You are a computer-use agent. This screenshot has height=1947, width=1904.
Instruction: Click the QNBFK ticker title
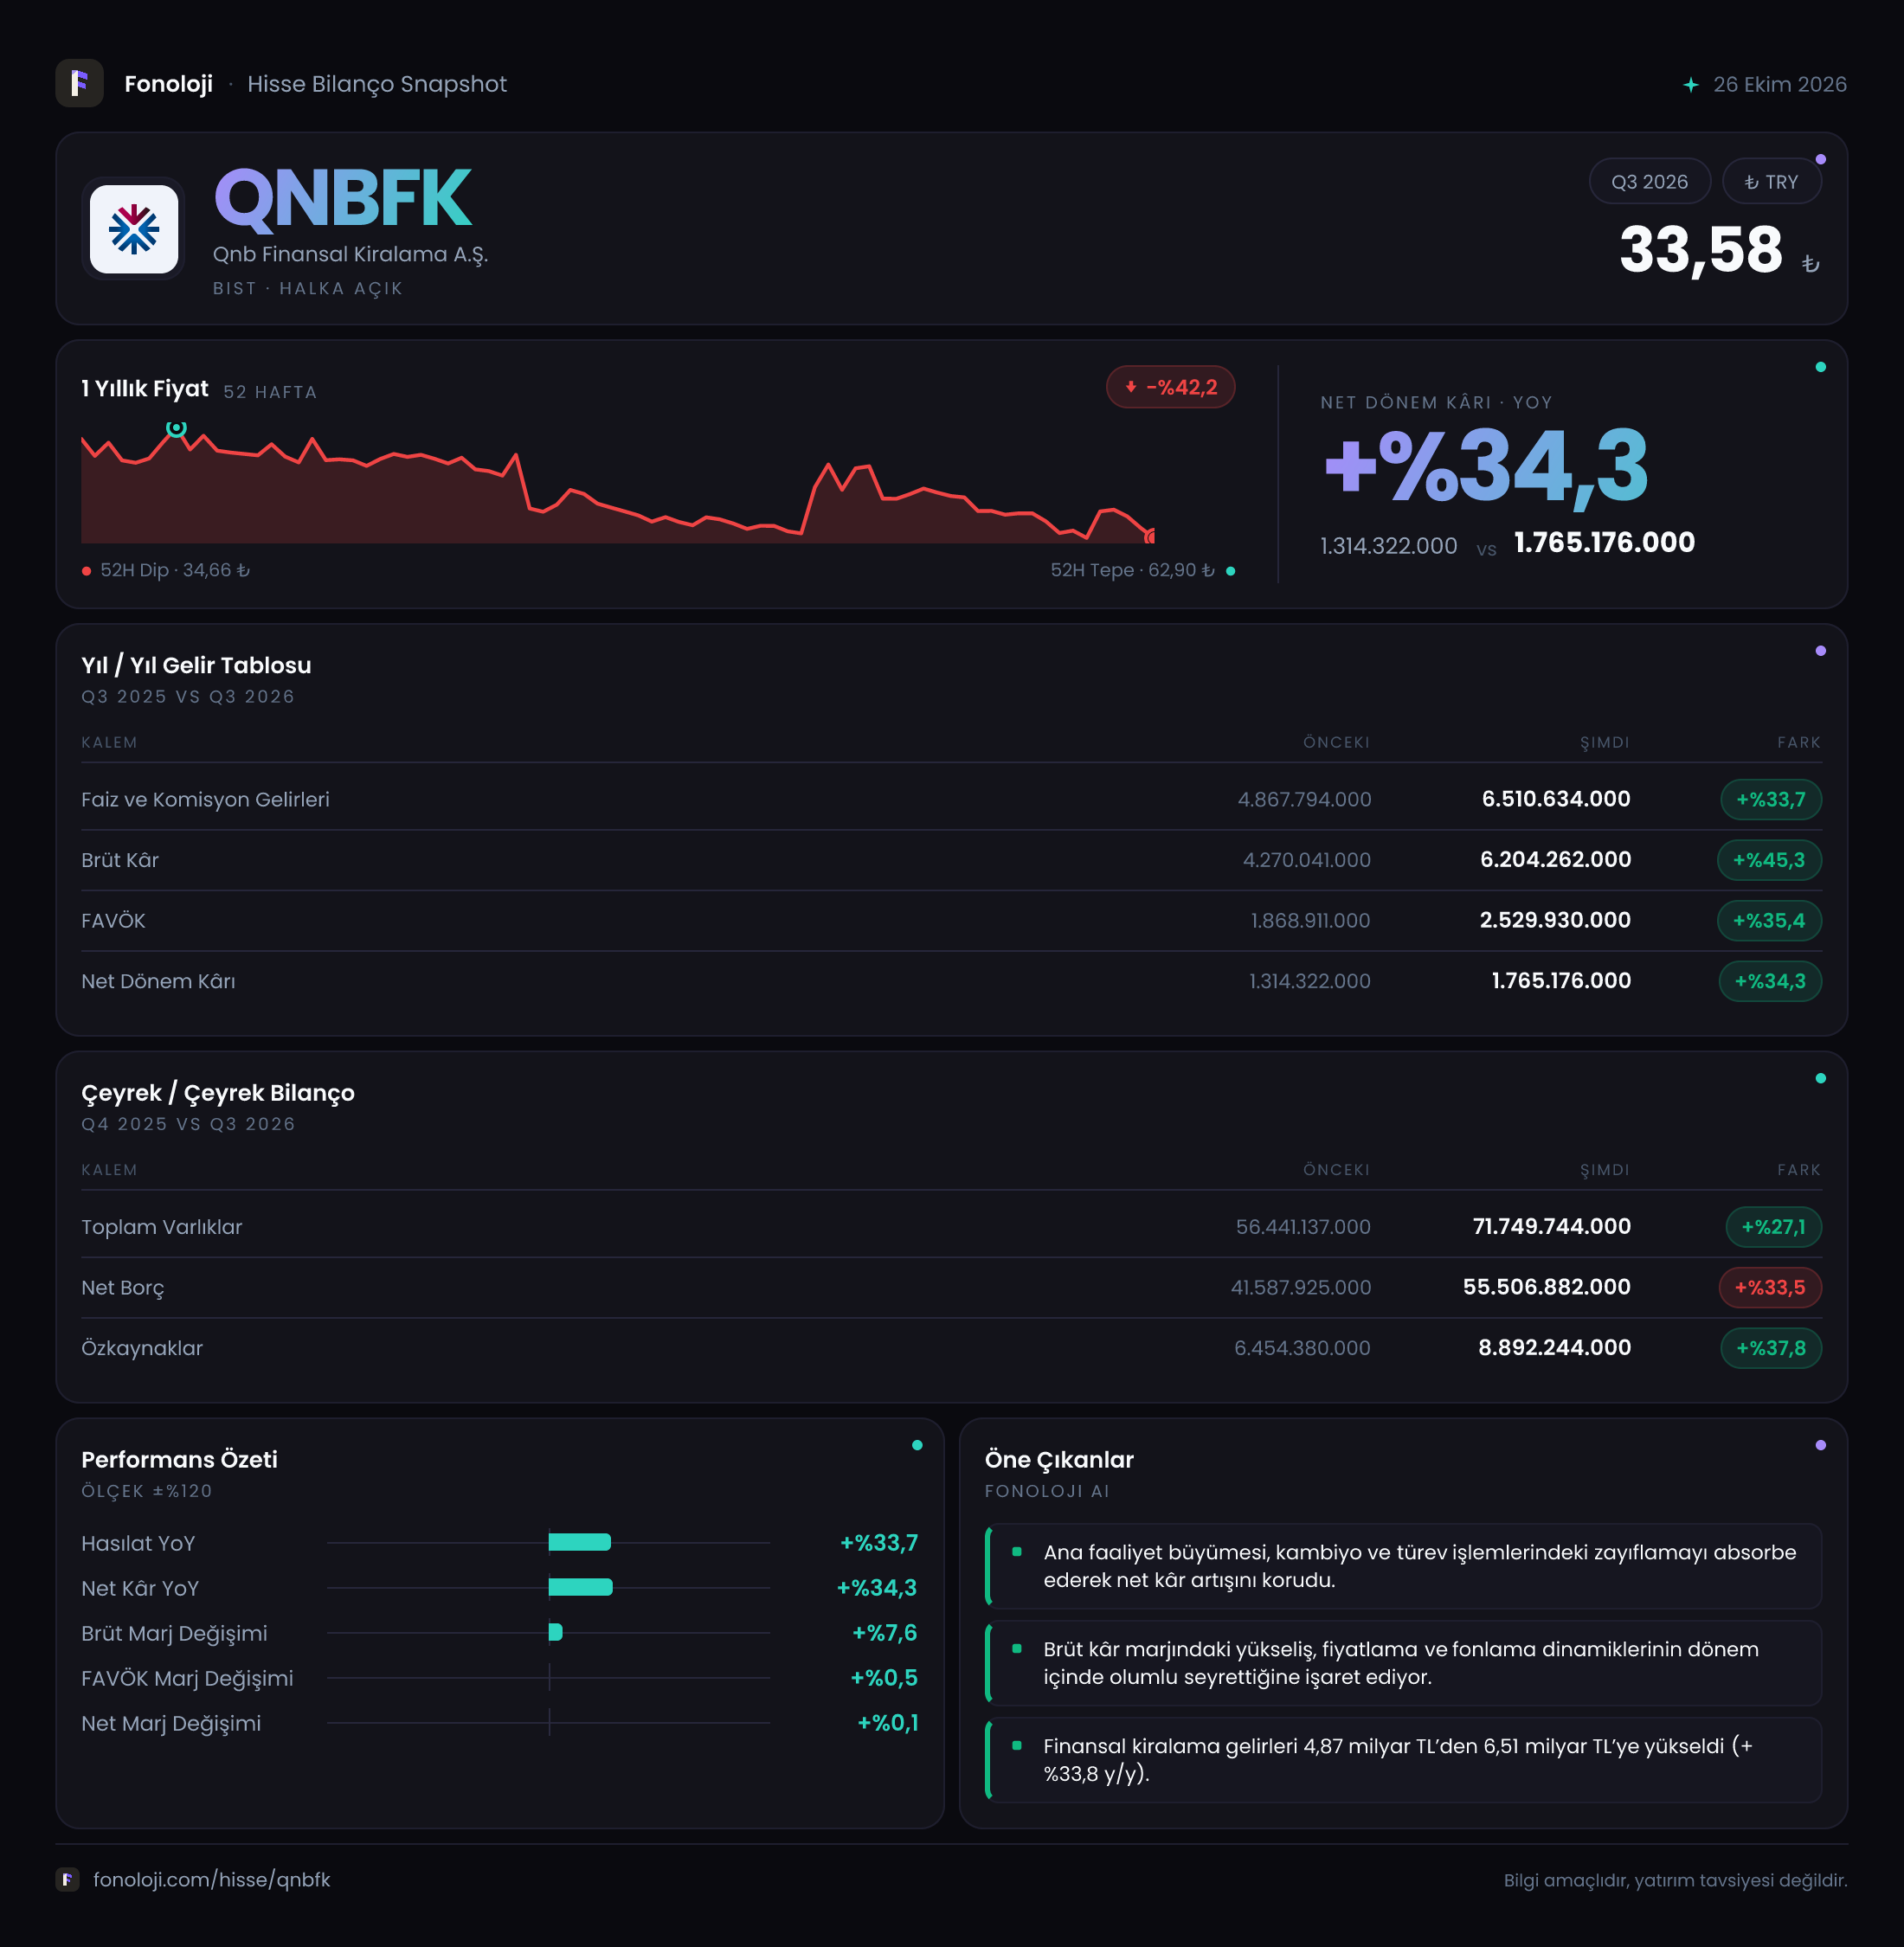point(342,198)
